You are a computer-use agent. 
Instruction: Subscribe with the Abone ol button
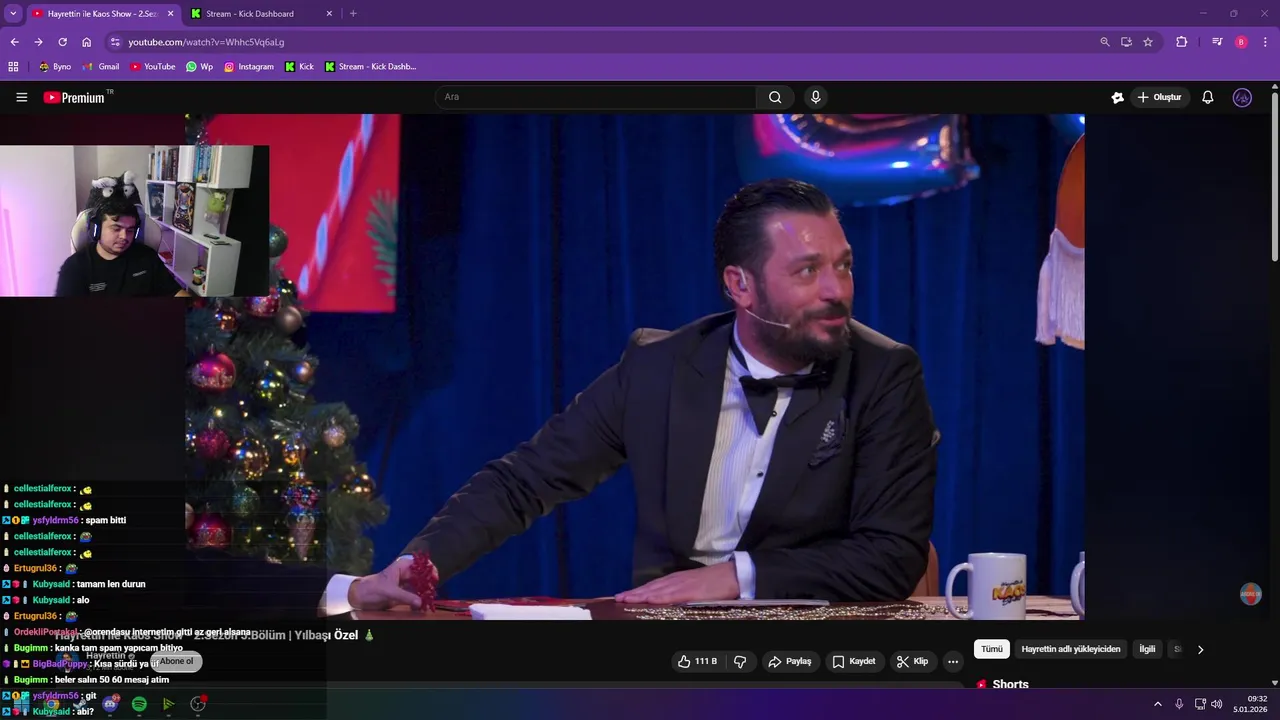point(176,661)
